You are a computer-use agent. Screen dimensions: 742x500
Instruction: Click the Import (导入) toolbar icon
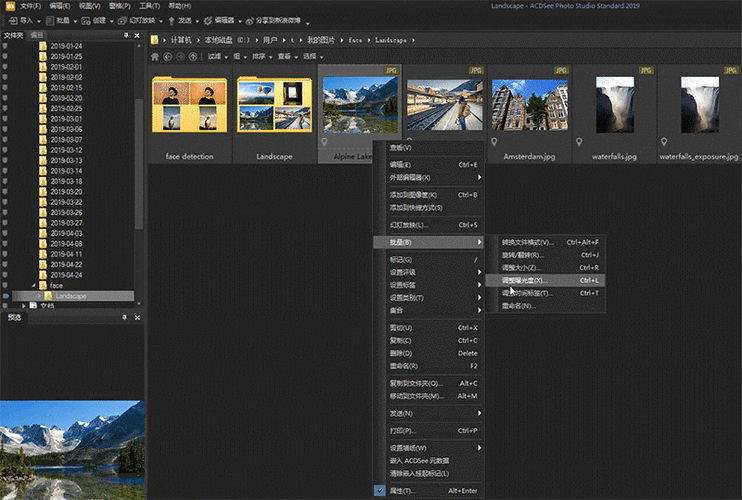[13, 21]
